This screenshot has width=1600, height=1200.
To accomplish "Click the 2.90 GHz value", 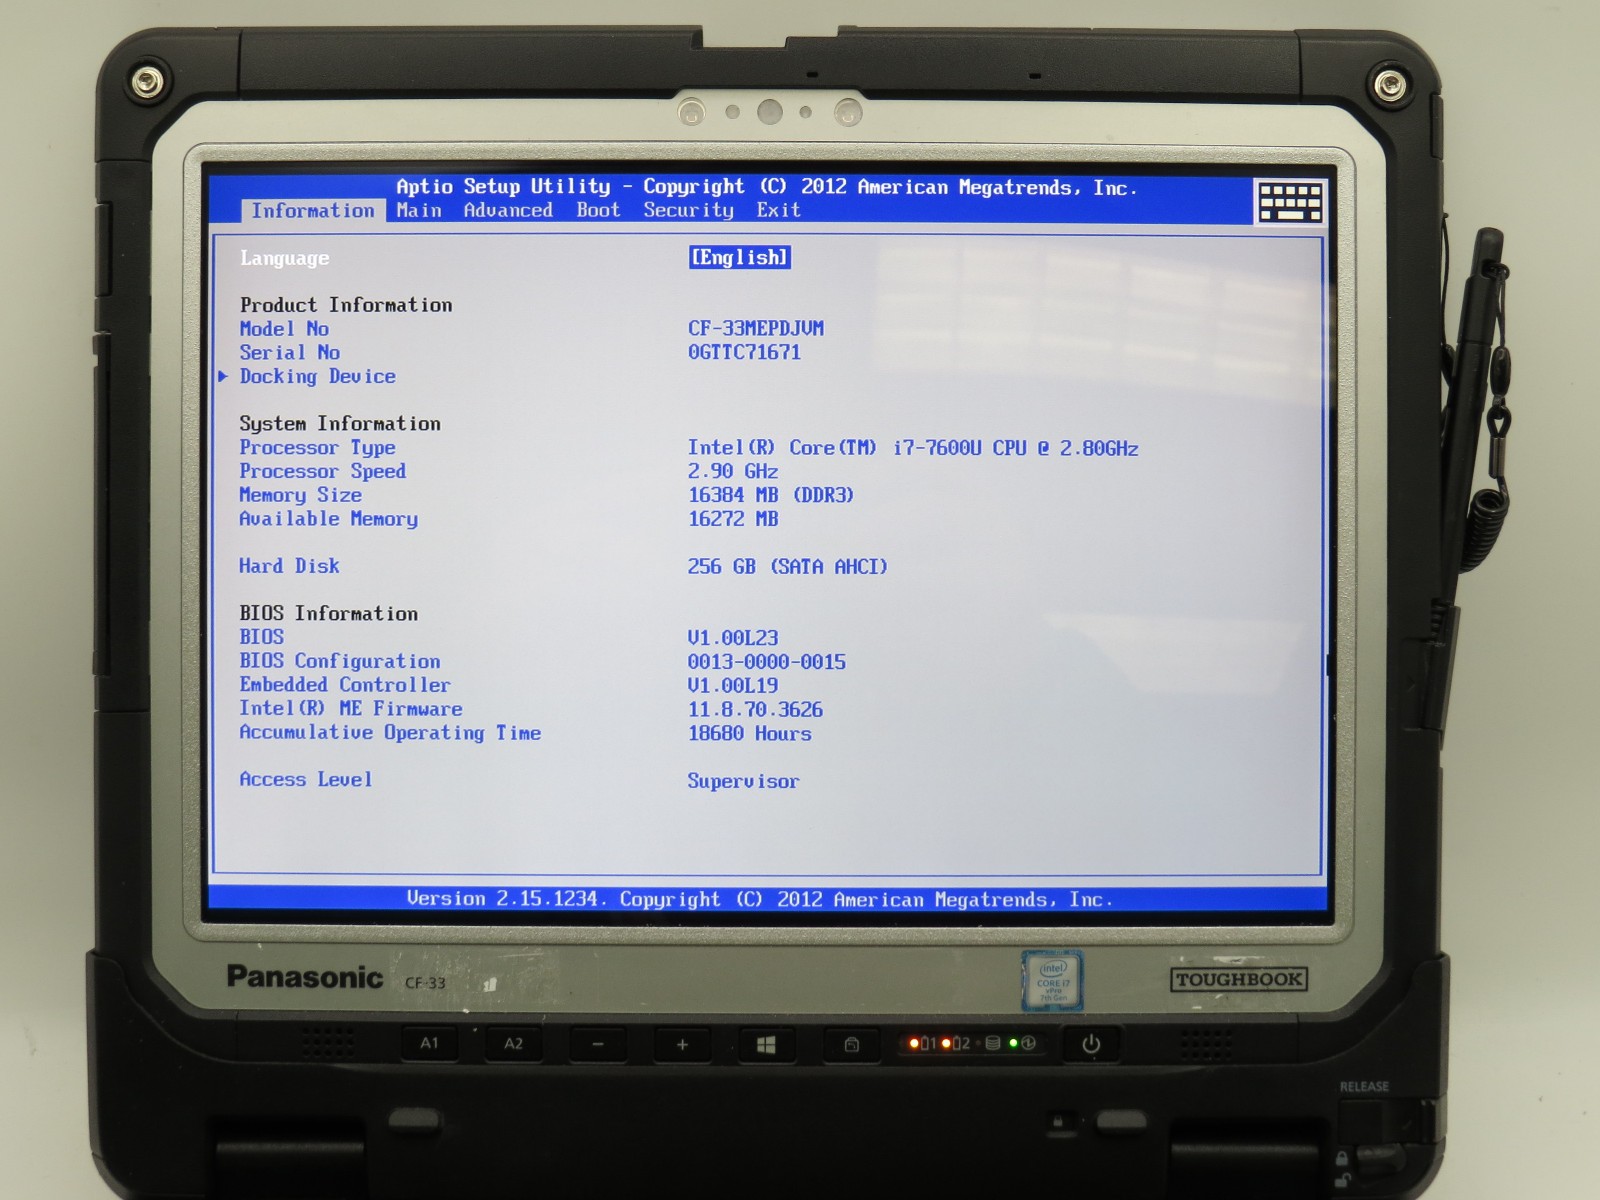I will 733,471.
